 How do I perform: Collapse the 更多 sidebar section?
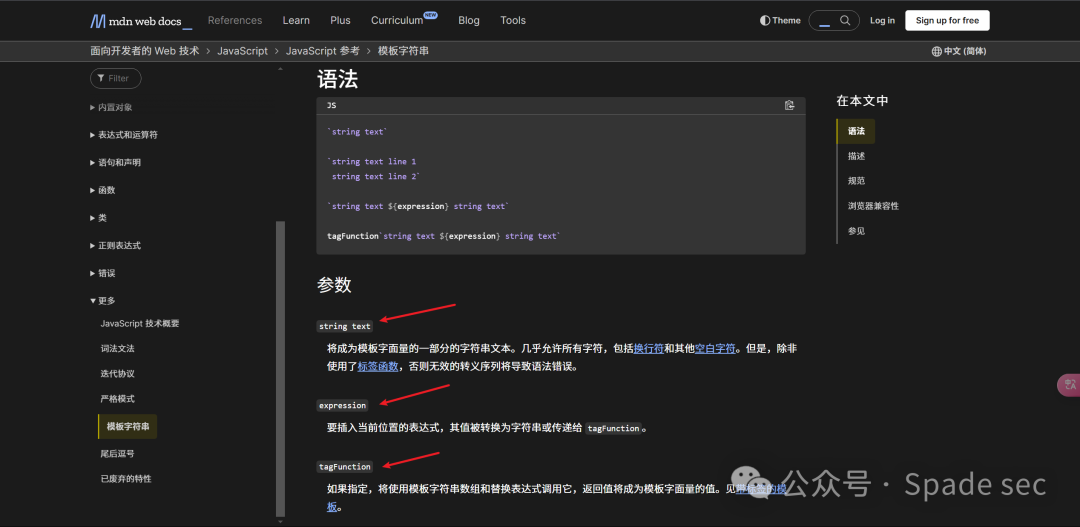103,300
